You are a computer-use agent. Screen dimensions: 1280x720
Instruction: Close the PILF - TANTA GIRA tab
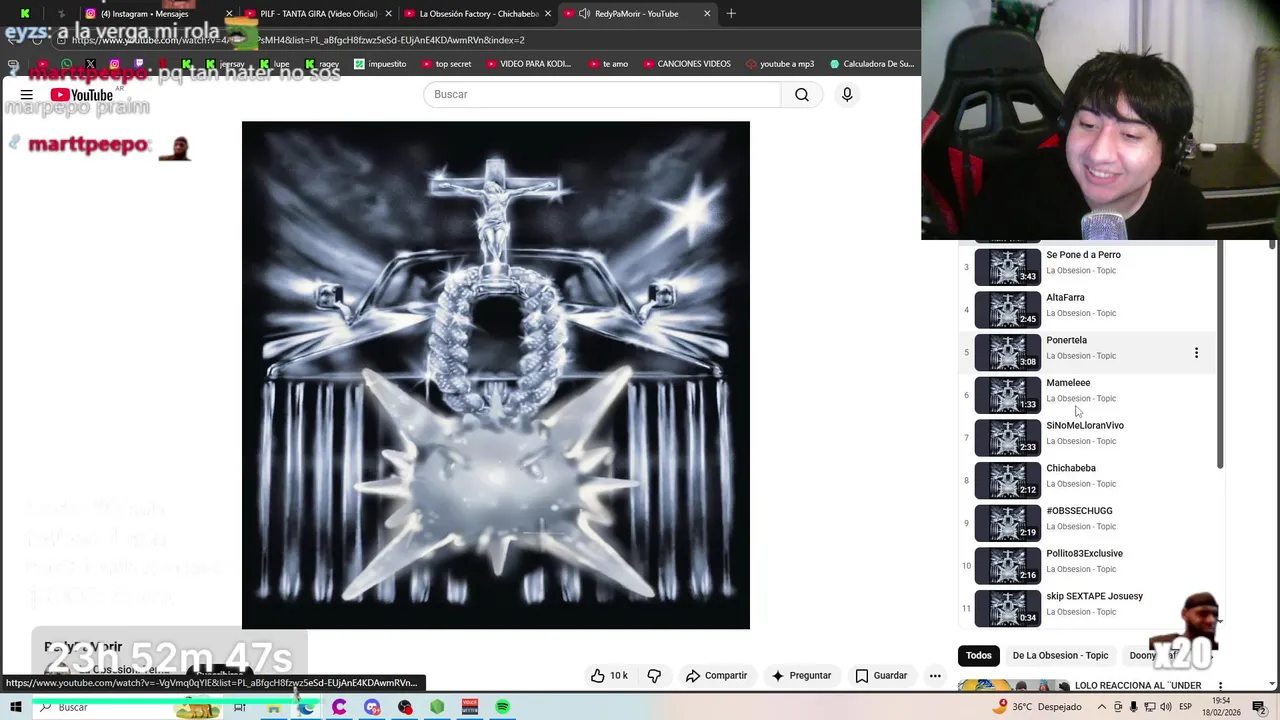pos(388,14)
